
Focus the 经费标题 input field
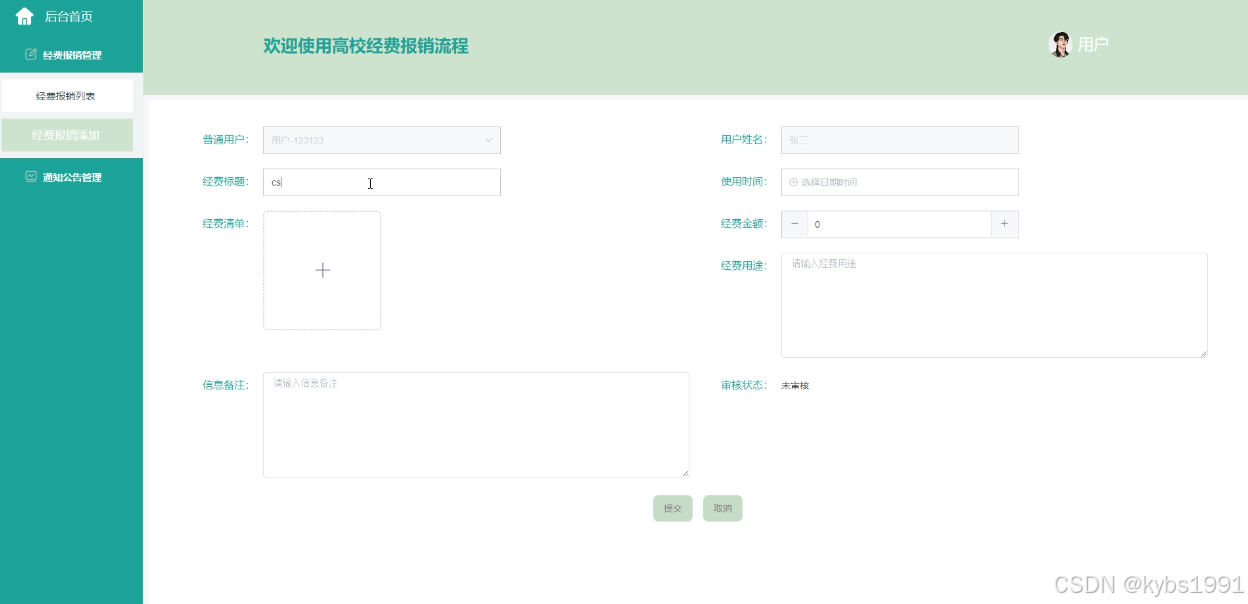[x=382, y=182]
